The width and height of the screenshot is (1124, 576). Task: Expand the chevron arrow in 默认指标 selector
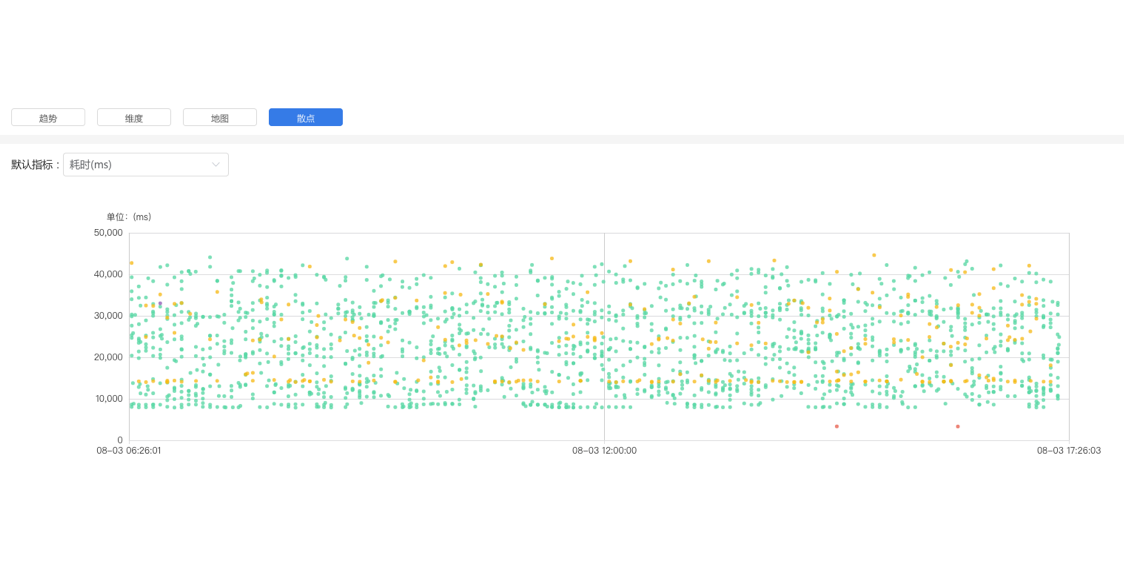click(x=216, y=165)
